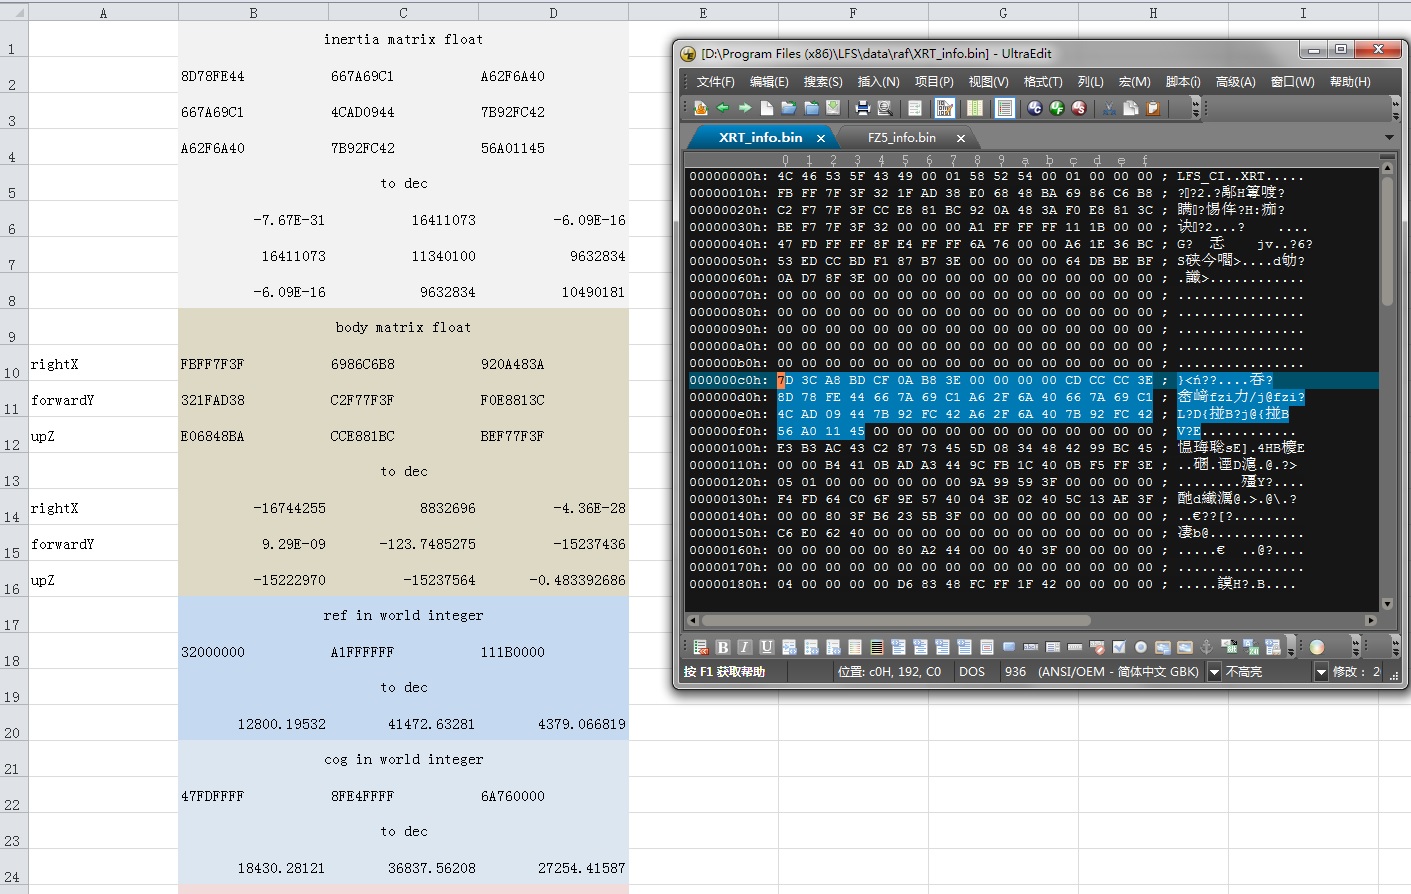Select the 'body matrix float' heading cell
This screenshot has height=894, width=1411.
pyautogui.click(x=403, y=327)
